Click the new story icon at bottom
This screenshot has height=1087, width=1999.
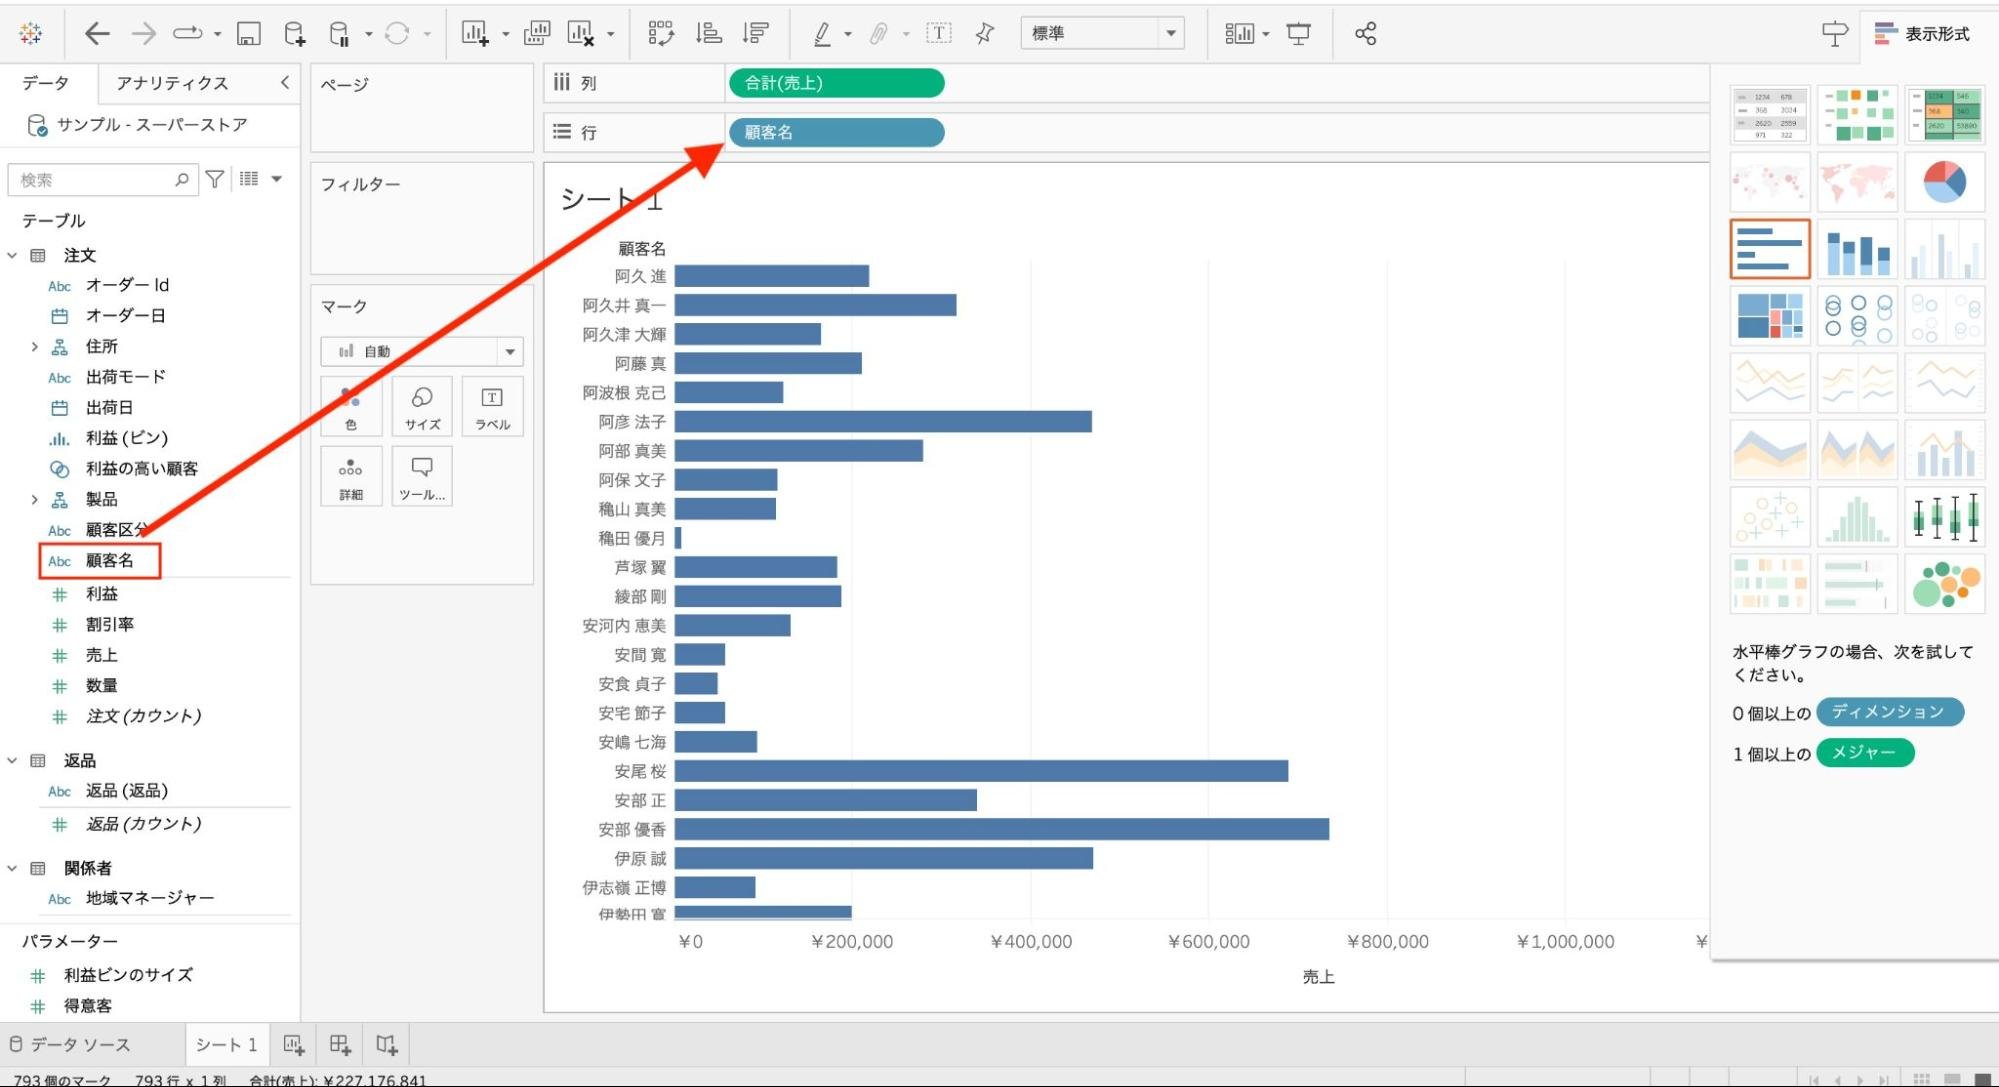(387, 1044)
